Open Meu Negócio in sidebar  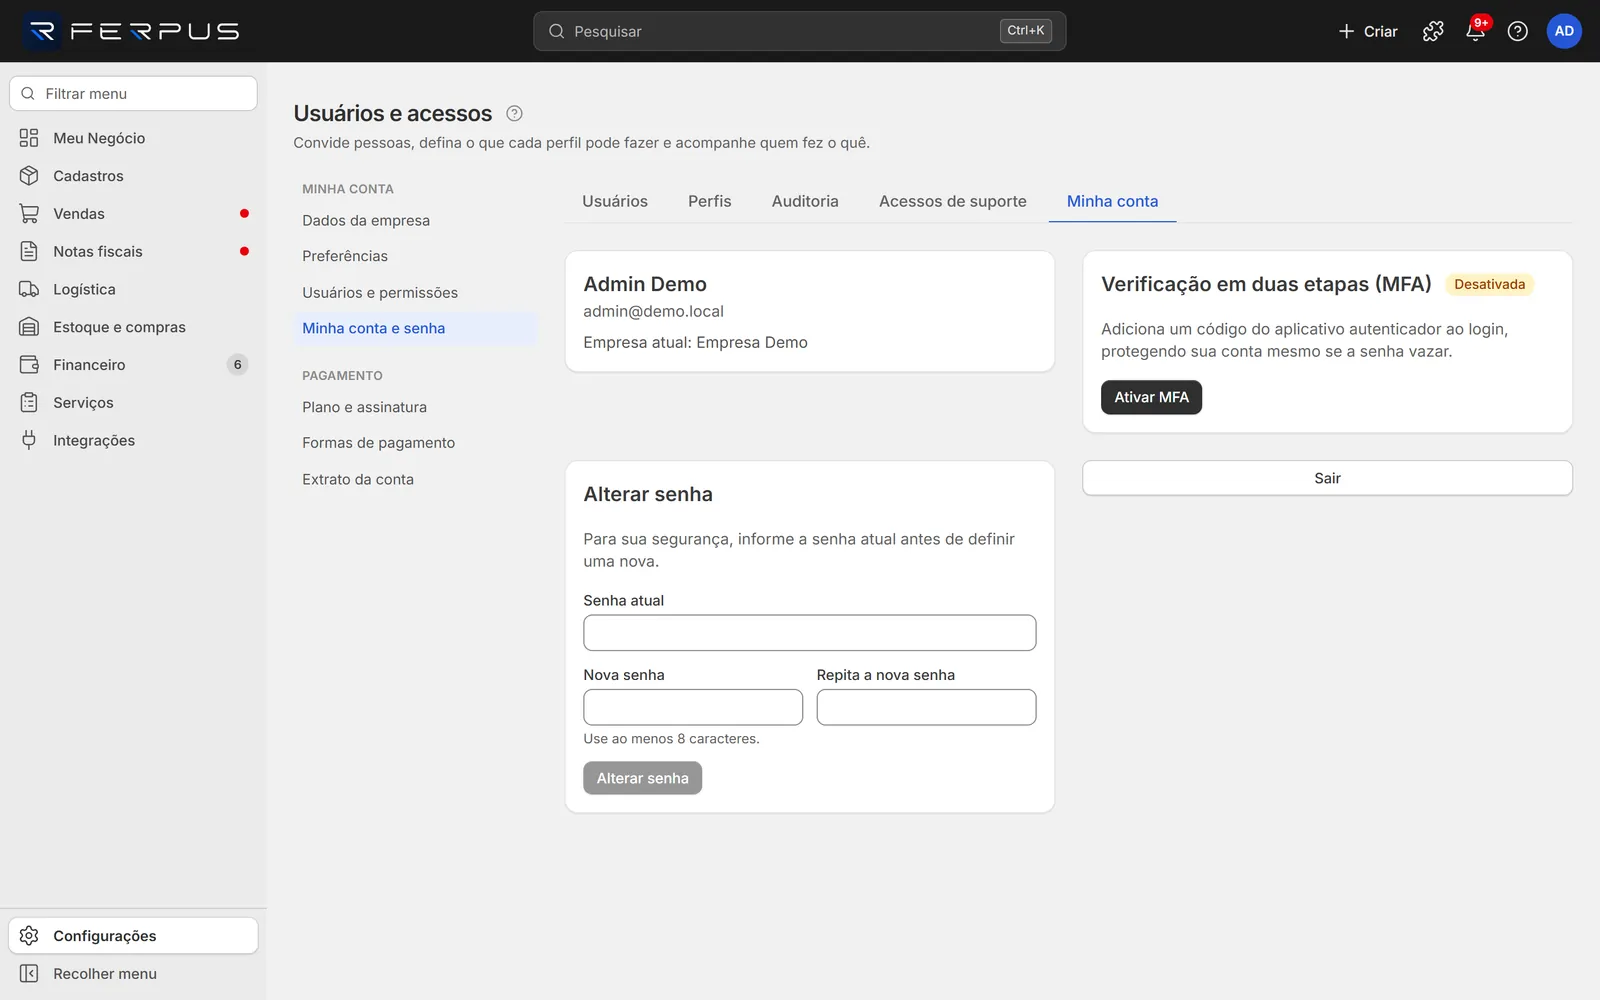point(133,138)
